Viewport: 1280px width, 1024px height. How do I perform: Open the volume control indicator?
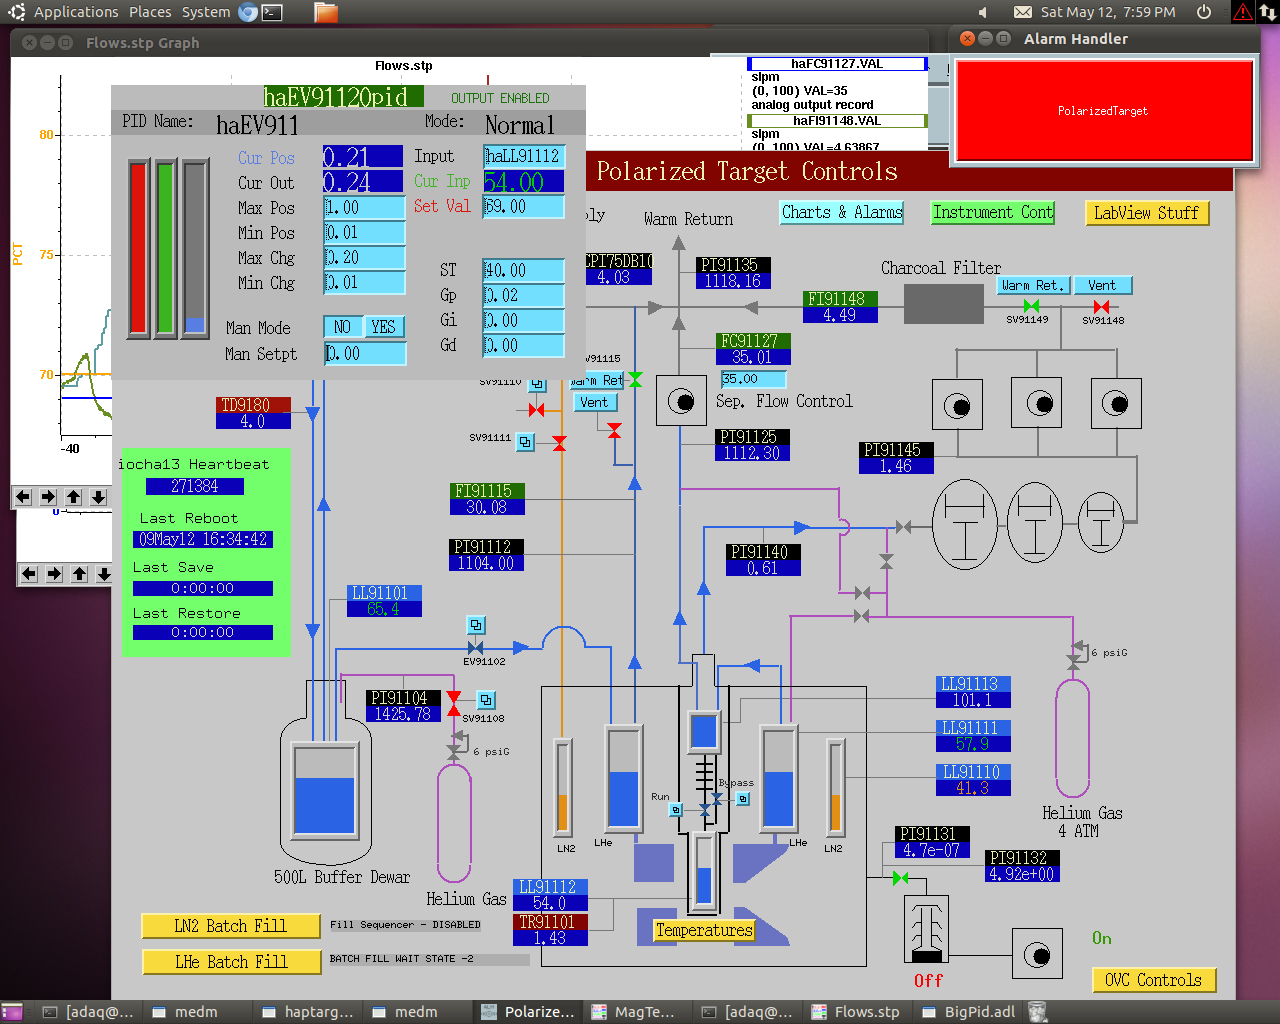click(x=983, y=12)
